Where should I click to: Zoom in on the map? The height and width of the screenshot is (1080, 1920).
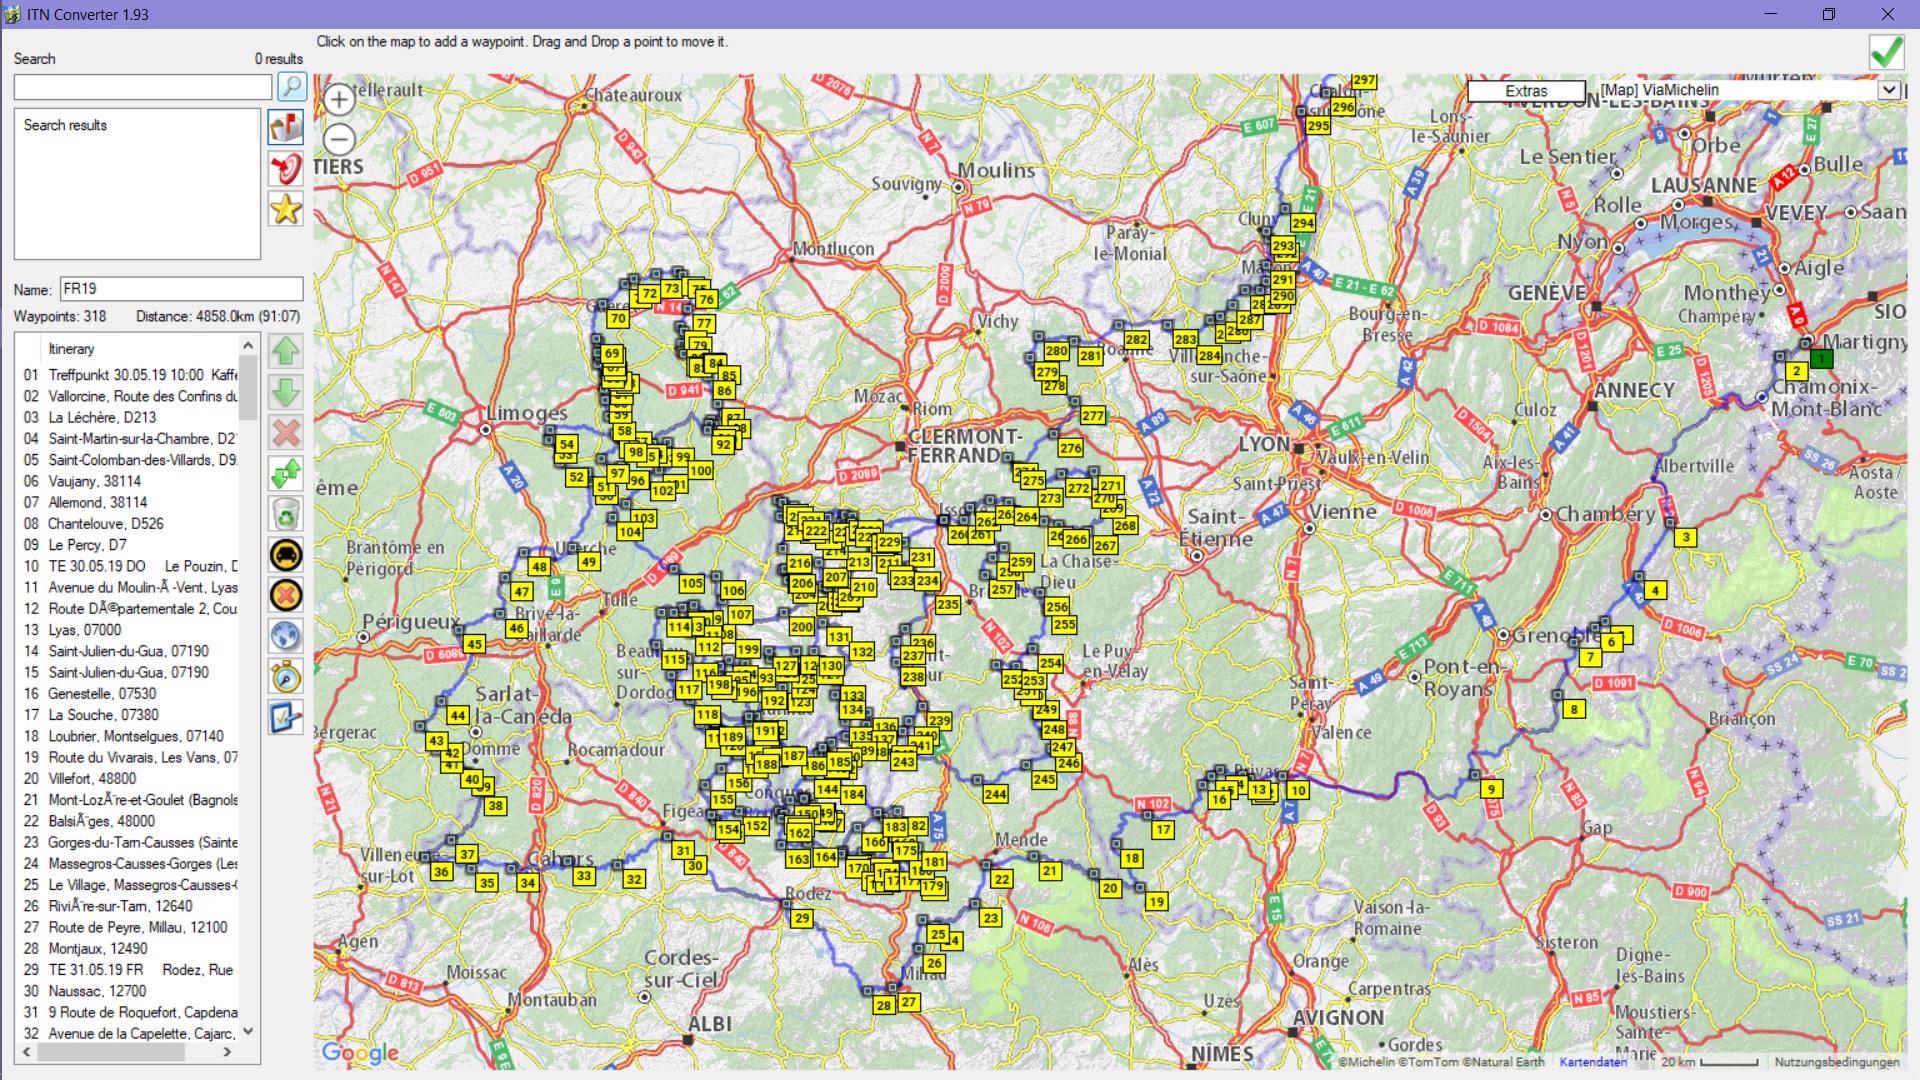(x=339, y=99)
